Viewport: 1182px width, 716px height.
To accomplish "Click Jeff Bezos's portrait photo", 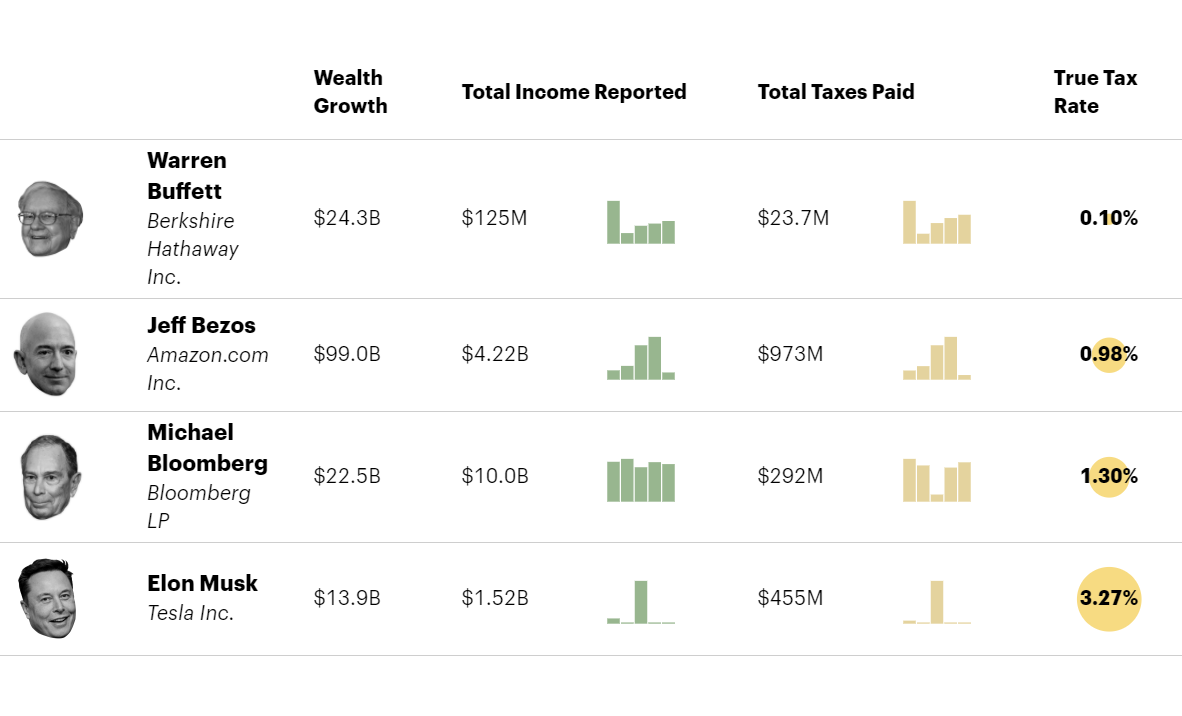I will 45,354.
